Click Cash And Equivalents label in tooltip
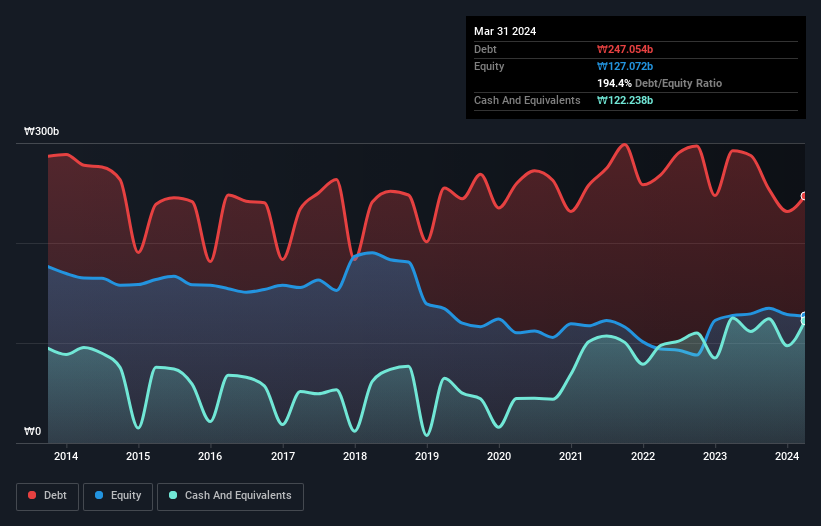 527,100
